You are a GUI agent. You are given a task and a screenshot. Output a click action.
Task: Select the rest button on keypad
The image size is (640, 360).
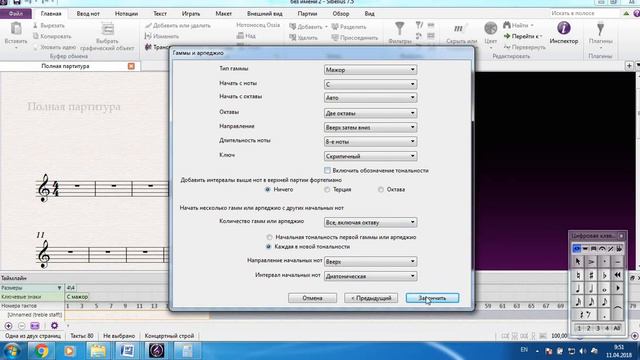tap(584, 315)
